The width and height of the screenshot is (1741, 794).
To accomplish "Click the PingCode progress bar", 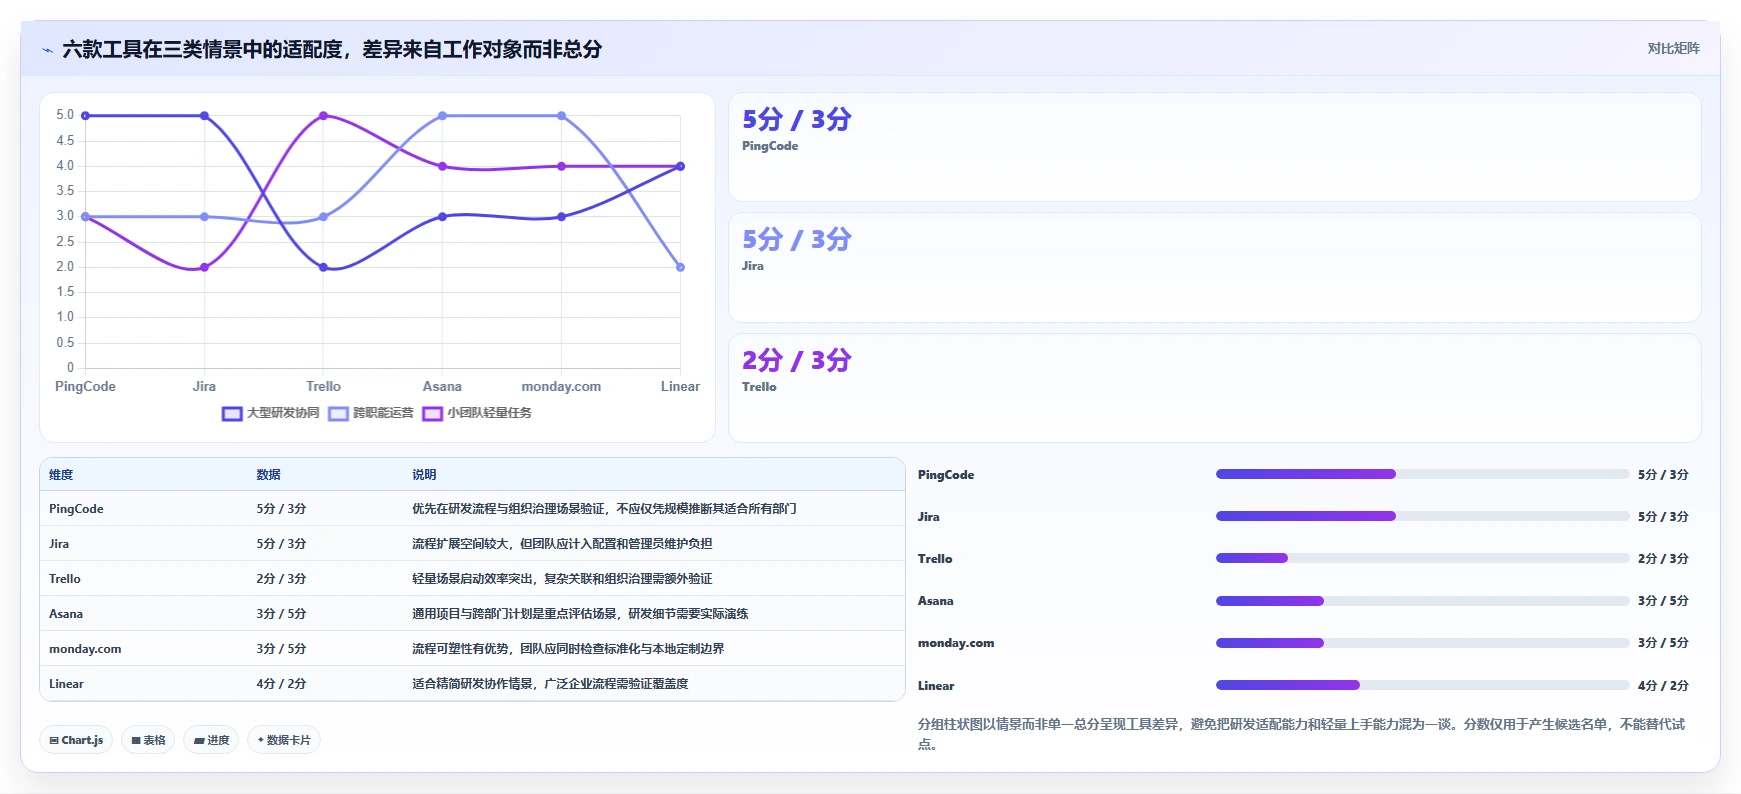I will tap(1422, 474).
